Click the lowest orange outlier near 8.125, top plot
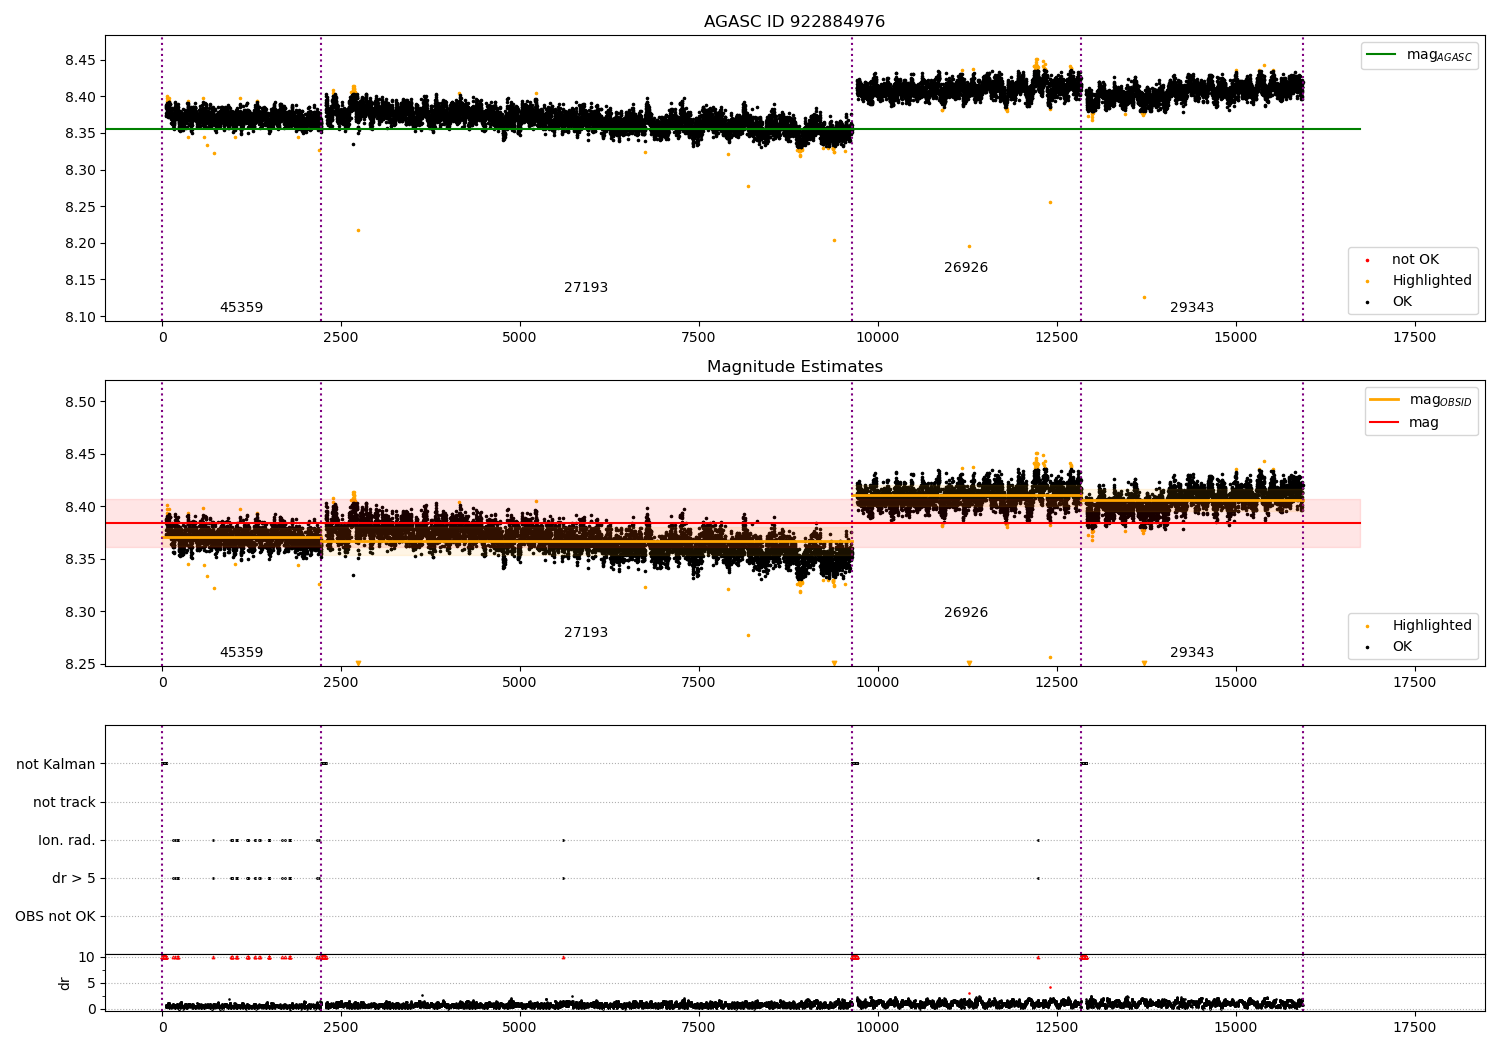This screenshot has height=1050, width=1500. click(x=1144, y=297)
